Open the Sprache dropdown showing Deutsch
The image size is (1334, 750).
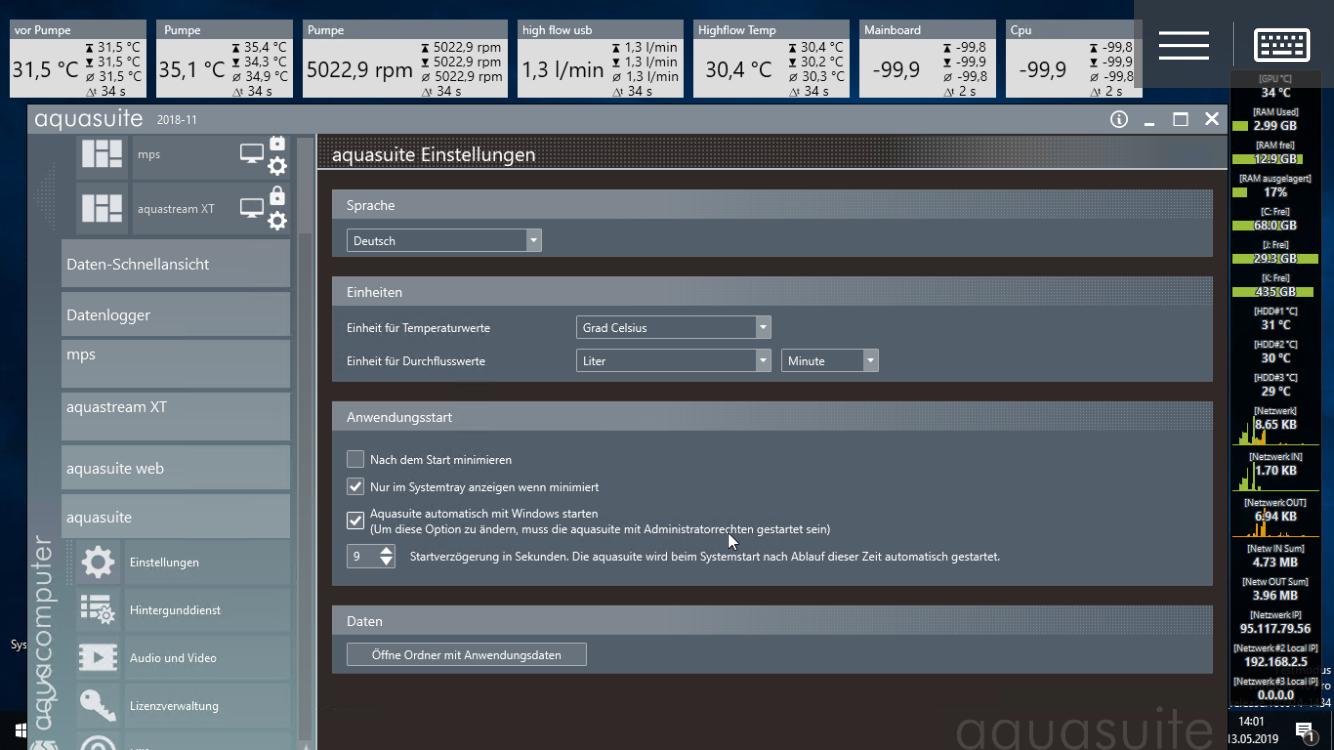444,241
